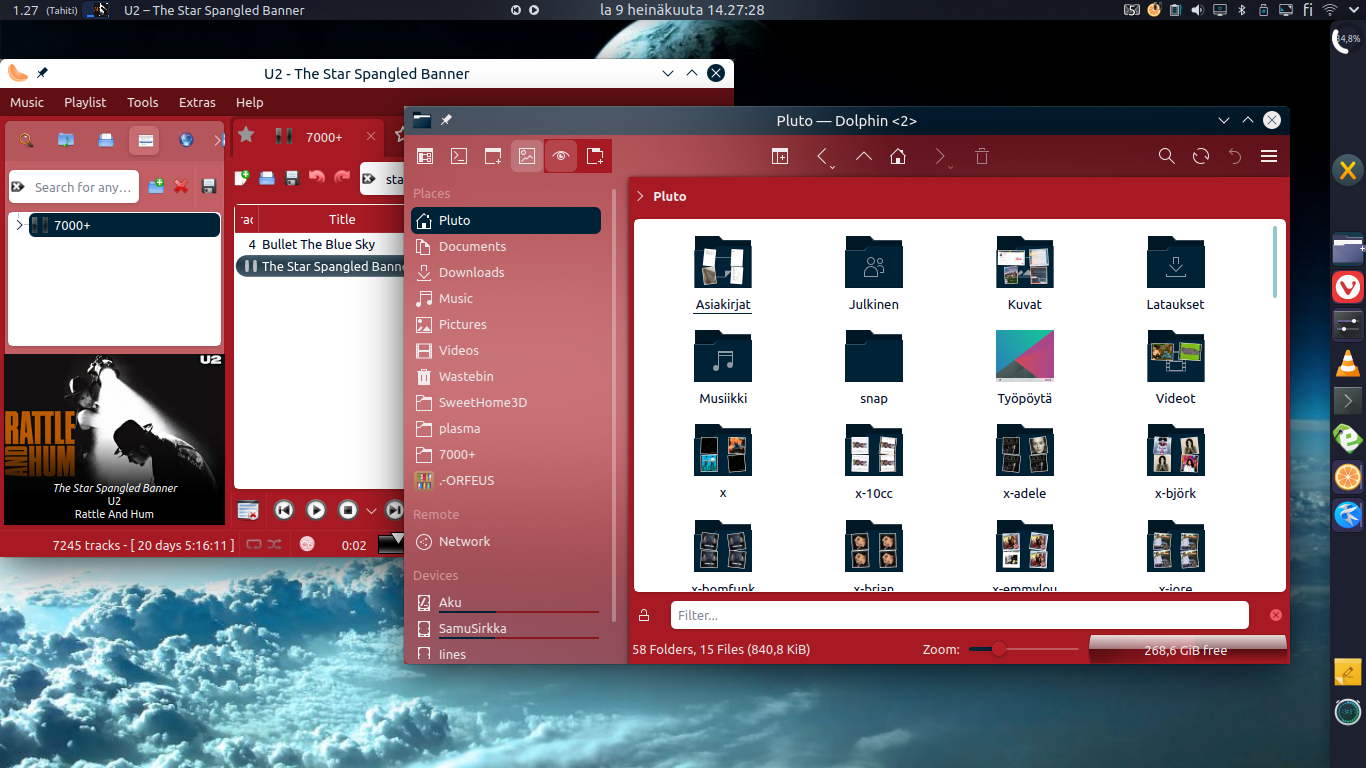Close the Dolphin filter bar
The width and height of the screenshot is (1366, 768).
tap(1276, 615)
